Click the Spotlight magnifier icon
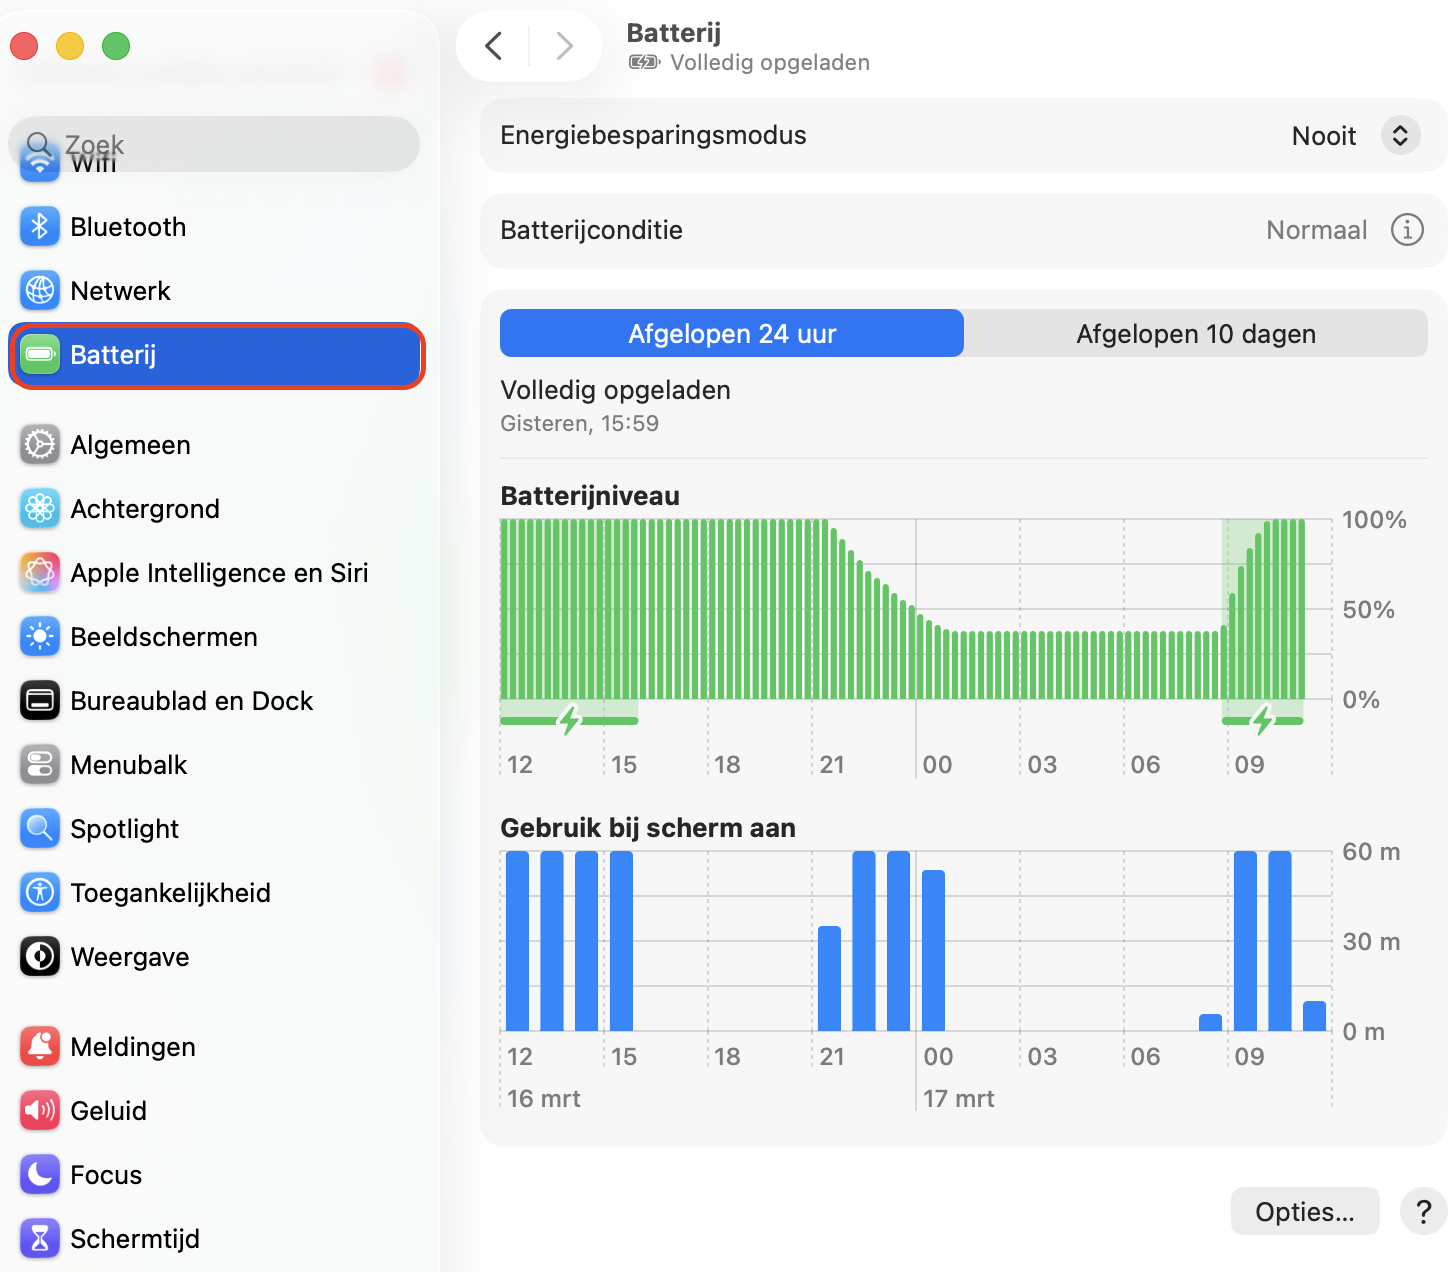The width and height of the screenshot is (1456, 1272). click(40, 829)
